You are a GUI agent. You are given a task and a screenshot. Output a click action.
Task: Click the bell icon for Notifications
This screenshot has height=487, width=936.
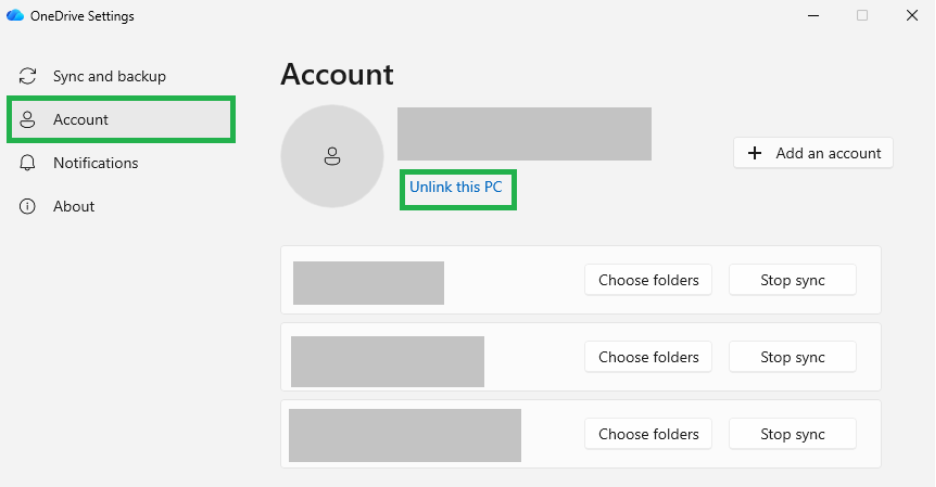[x=27, y=163]
